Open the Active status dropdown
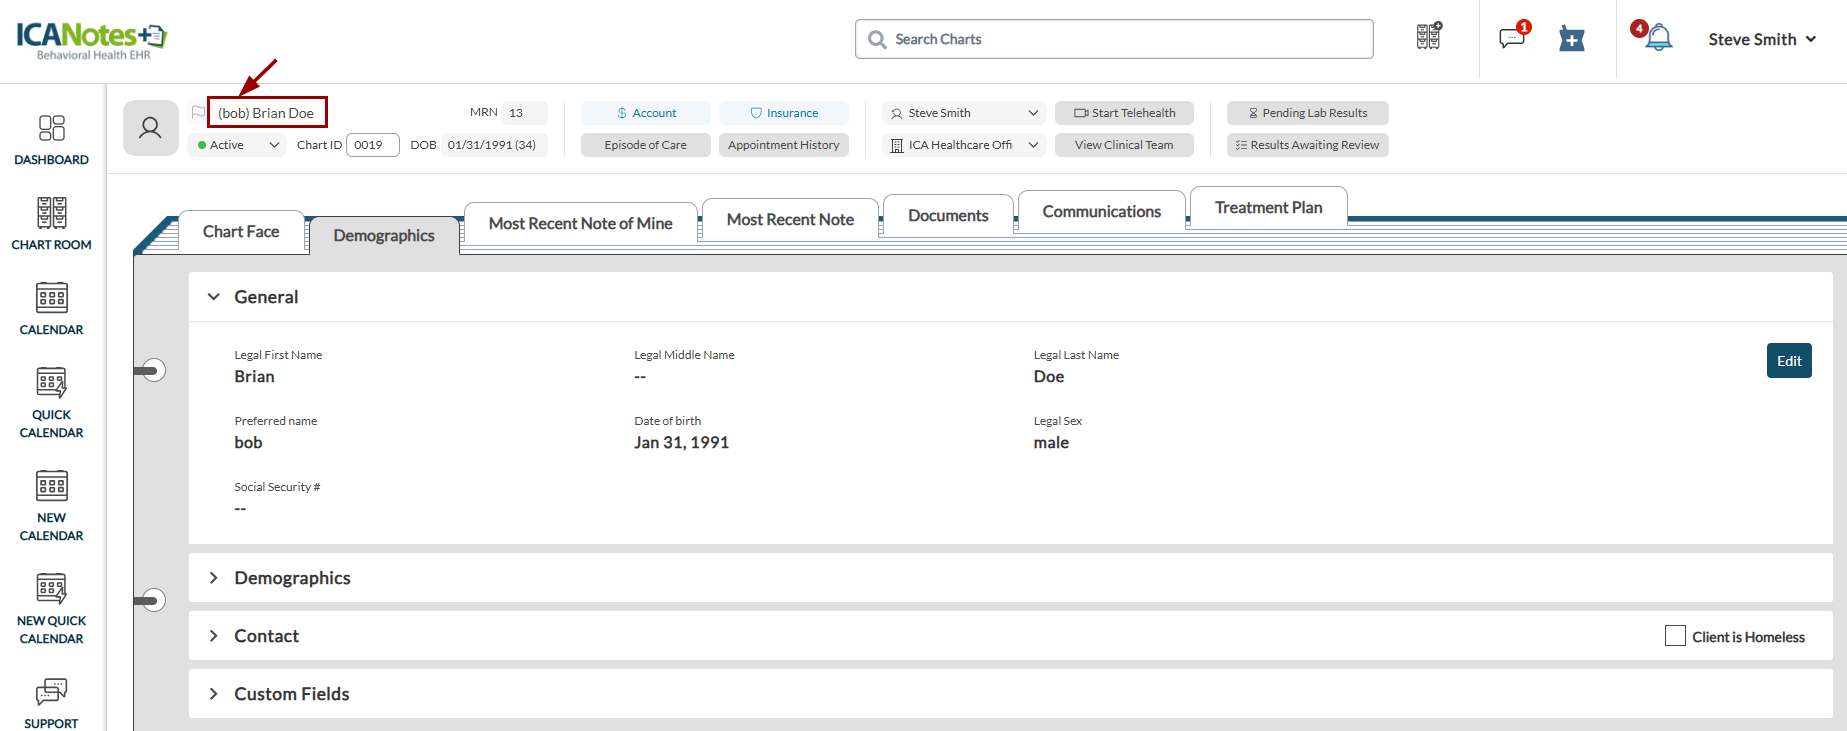 coord(239,145)
